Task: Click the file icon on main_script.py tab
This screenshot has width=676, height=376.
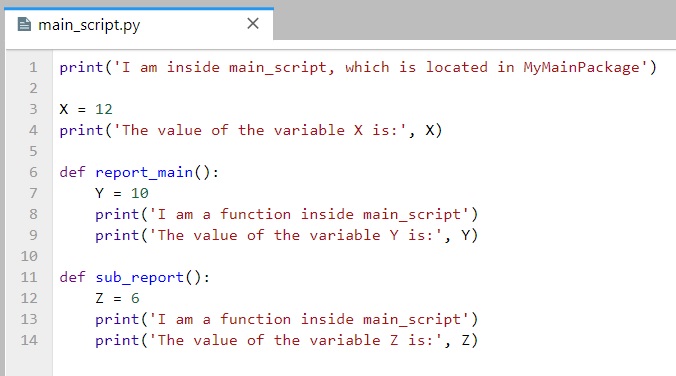Action: point(25,24)
